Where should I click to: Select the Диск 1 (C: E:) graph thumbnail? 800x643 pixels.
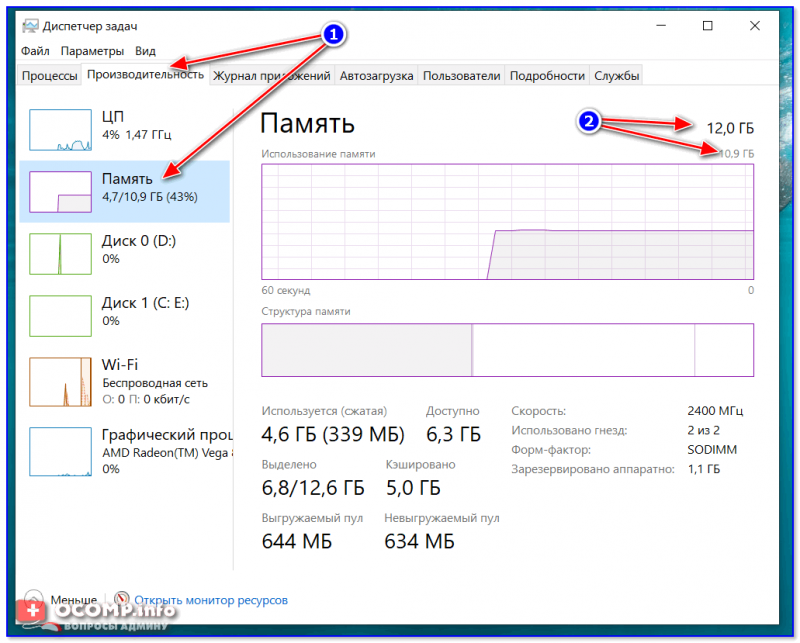60,316
